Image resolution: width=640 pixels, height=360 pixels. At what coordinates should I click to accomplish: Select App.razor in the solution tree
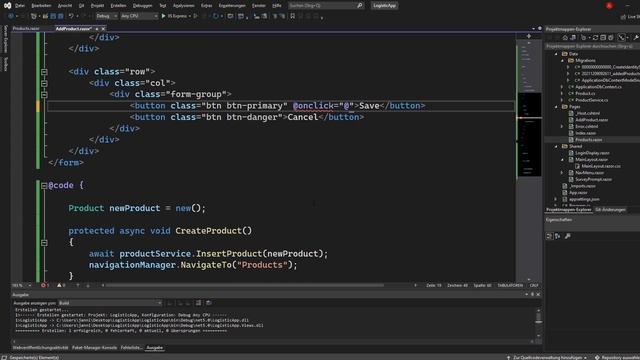[578, 193]
